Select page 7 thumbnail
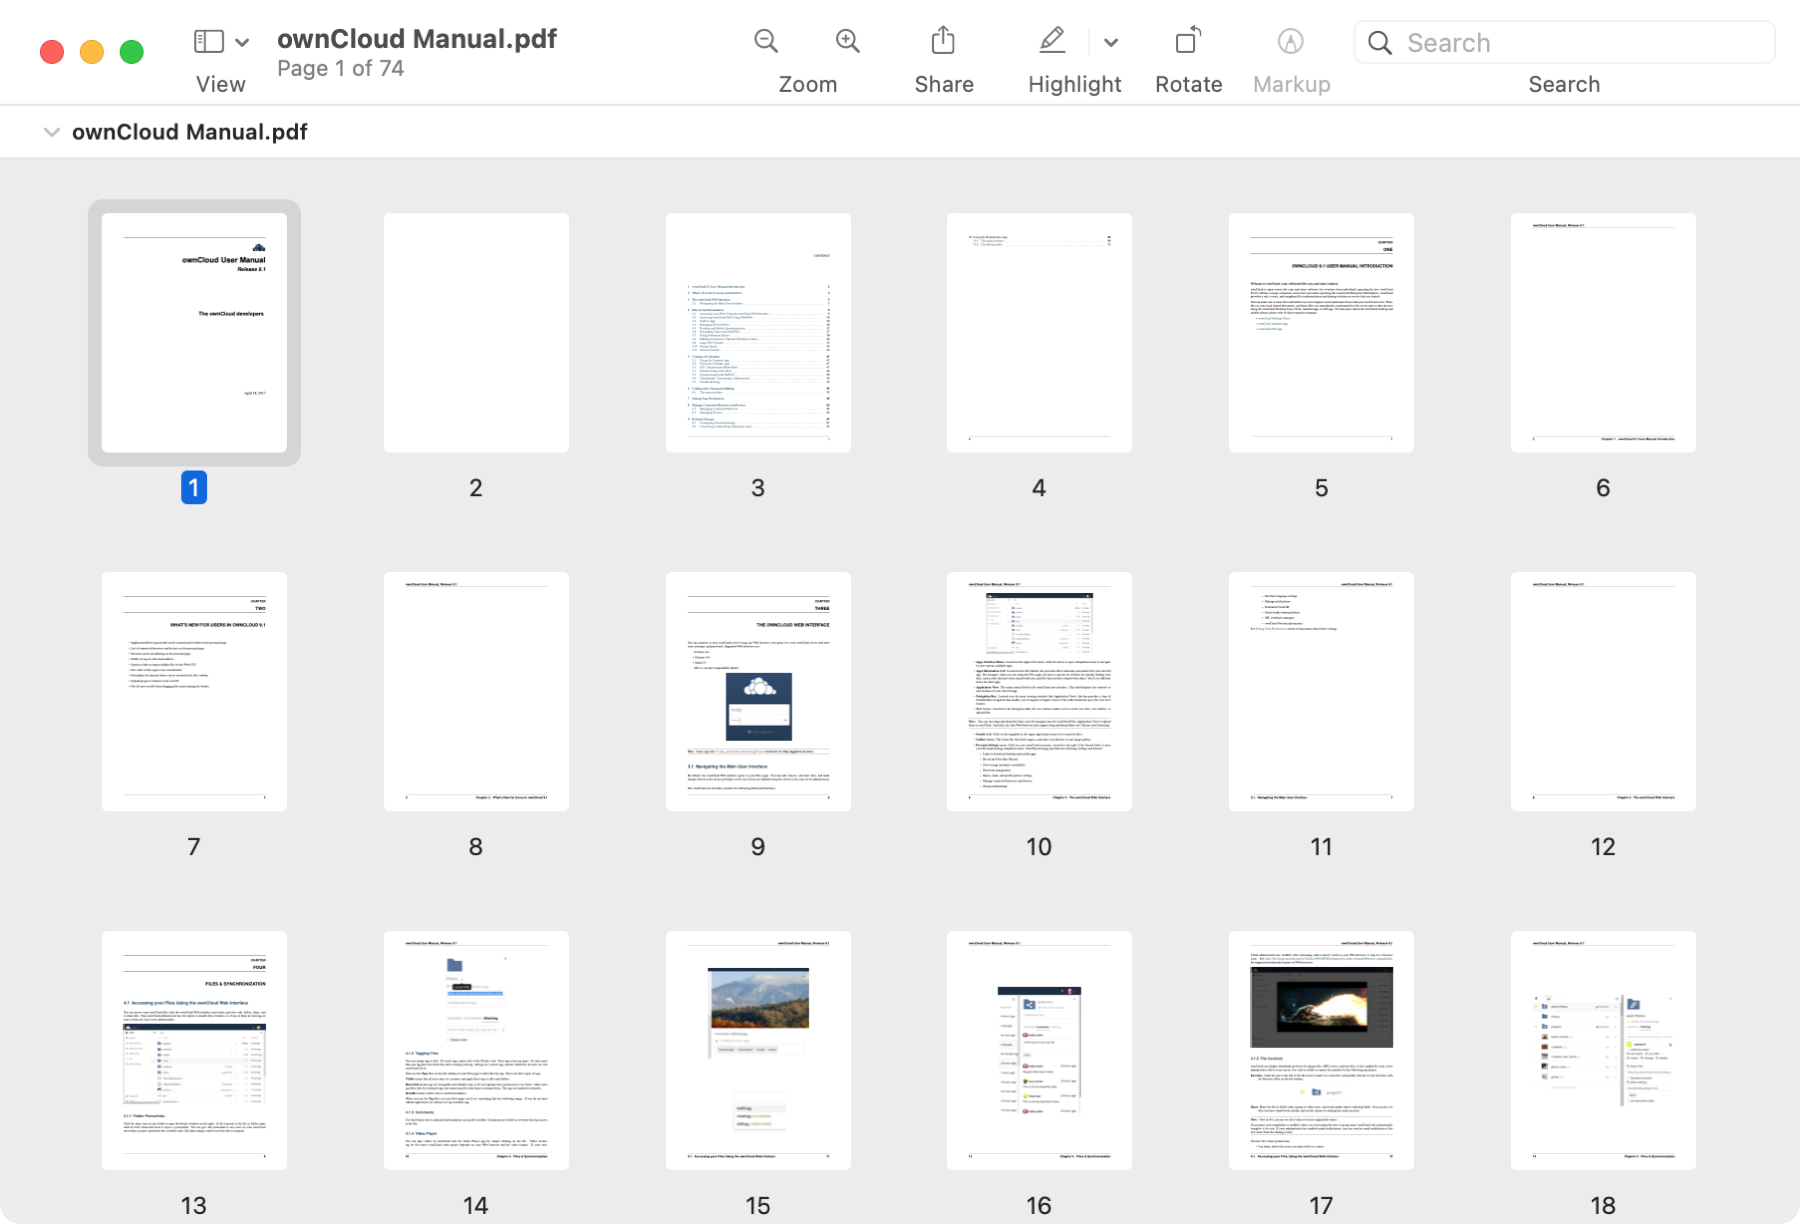 [x=194, y=692]
